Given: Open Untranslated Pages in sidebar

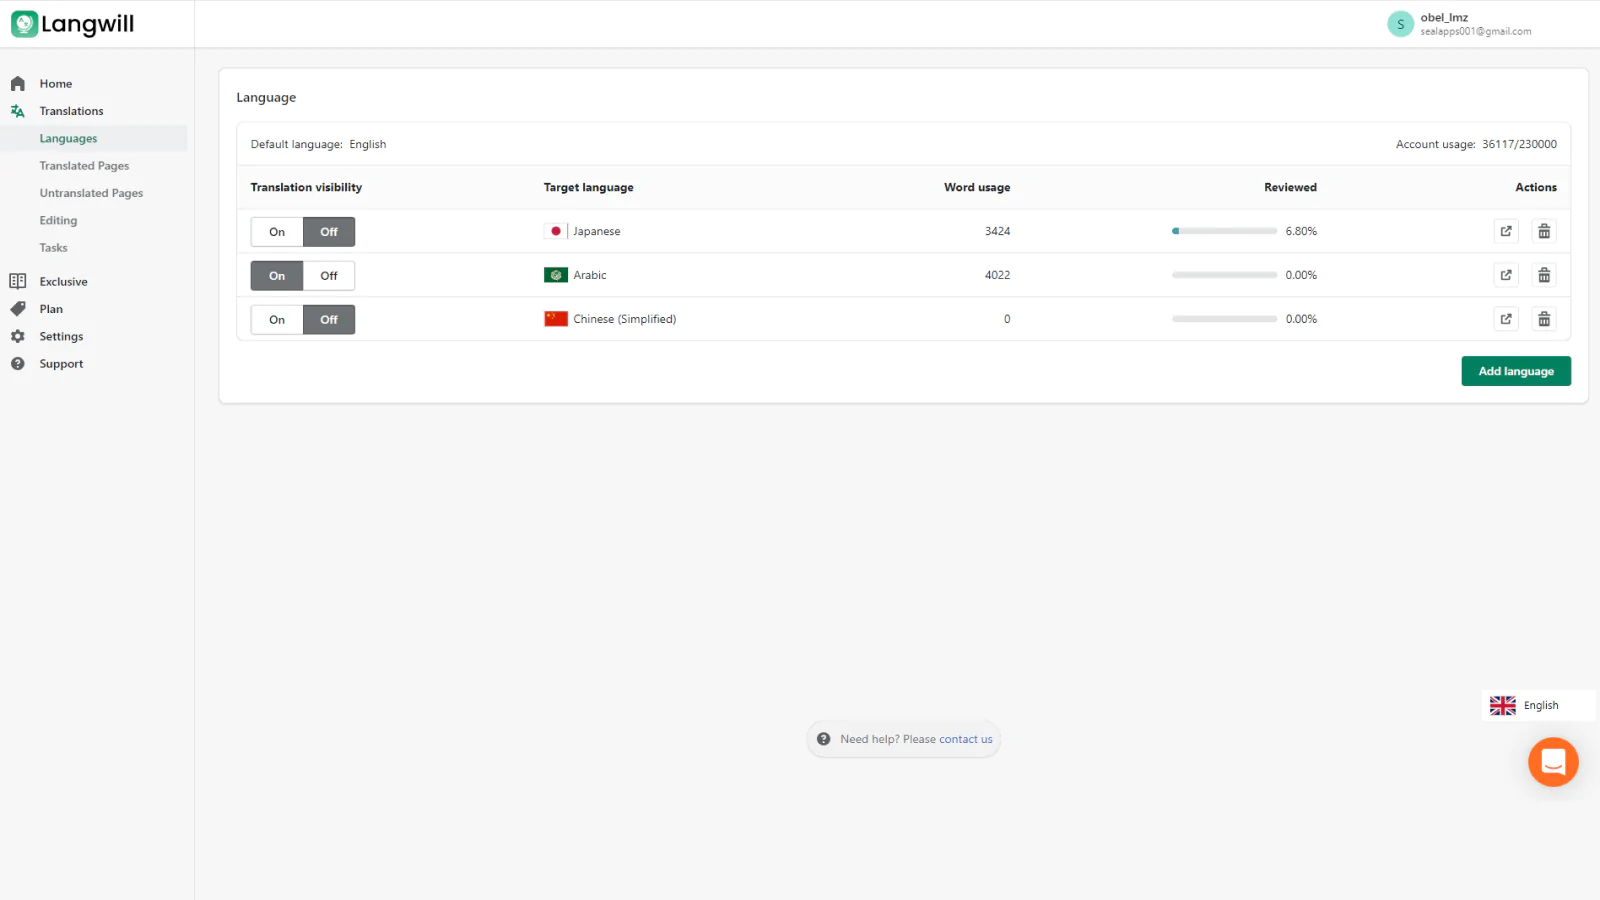Looking at the screenshot, I should click(91, 193).
